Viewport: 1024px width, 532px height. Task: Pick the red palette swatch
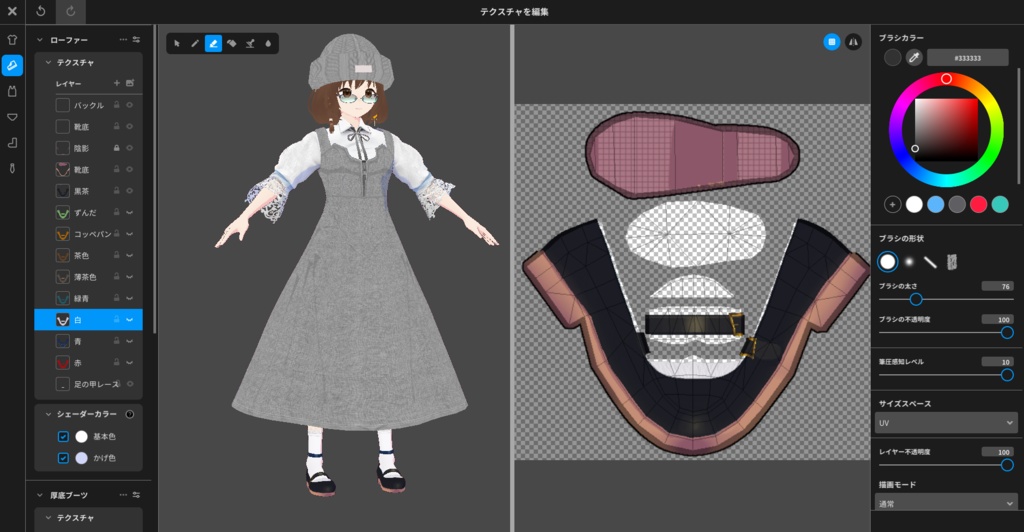pyautogui.click(x=978, y=204)
